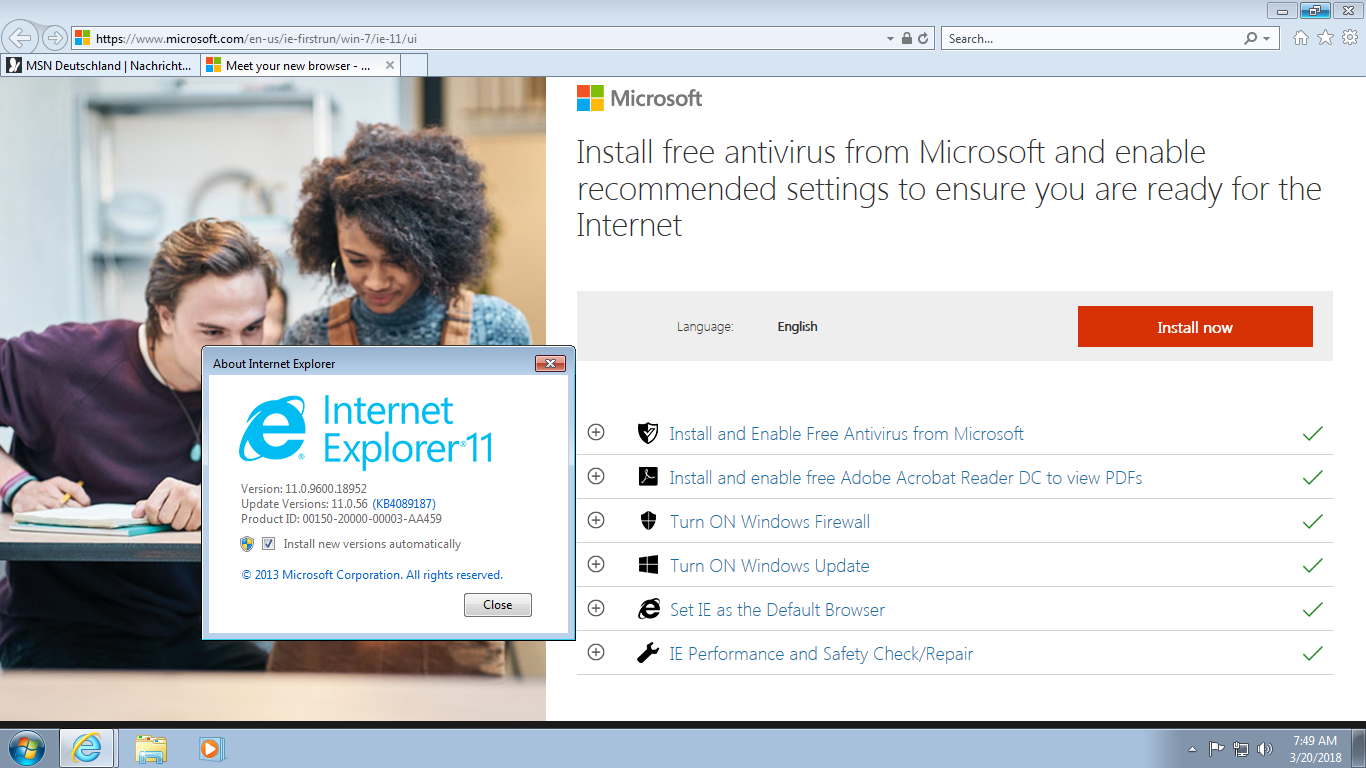Expand Set IE as Default Browser item
The width and height of the screenshot is (1366, 768).
[596, 608]
